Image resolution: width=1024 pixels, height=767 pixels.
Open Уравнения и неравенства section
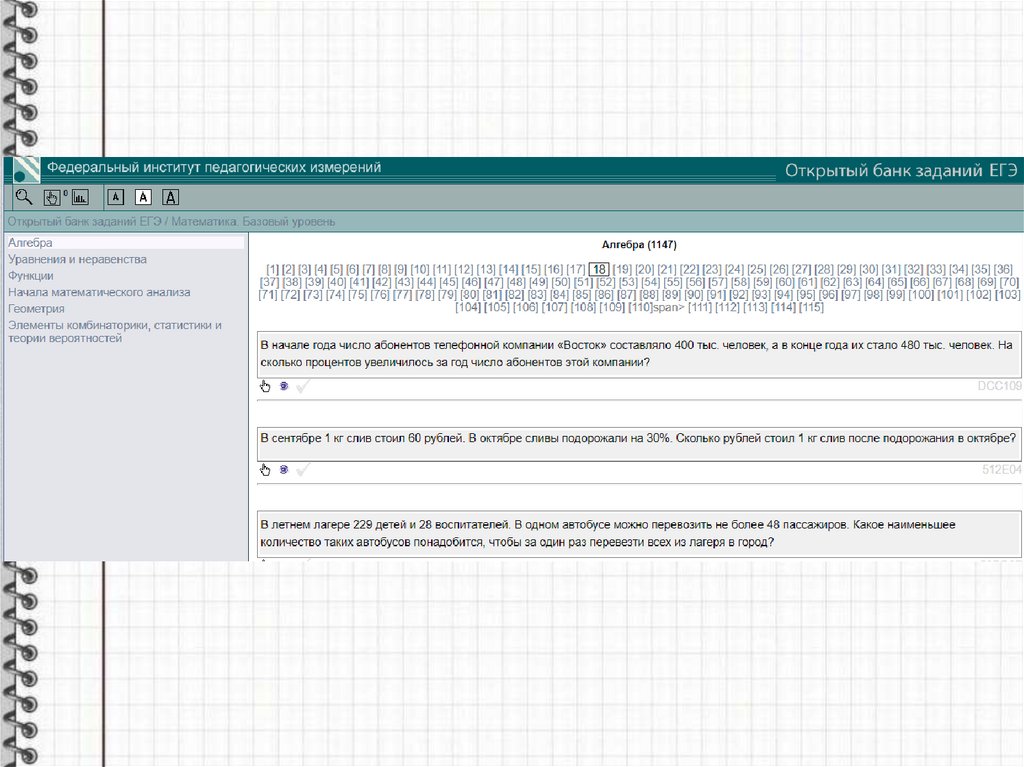point(77,260)
